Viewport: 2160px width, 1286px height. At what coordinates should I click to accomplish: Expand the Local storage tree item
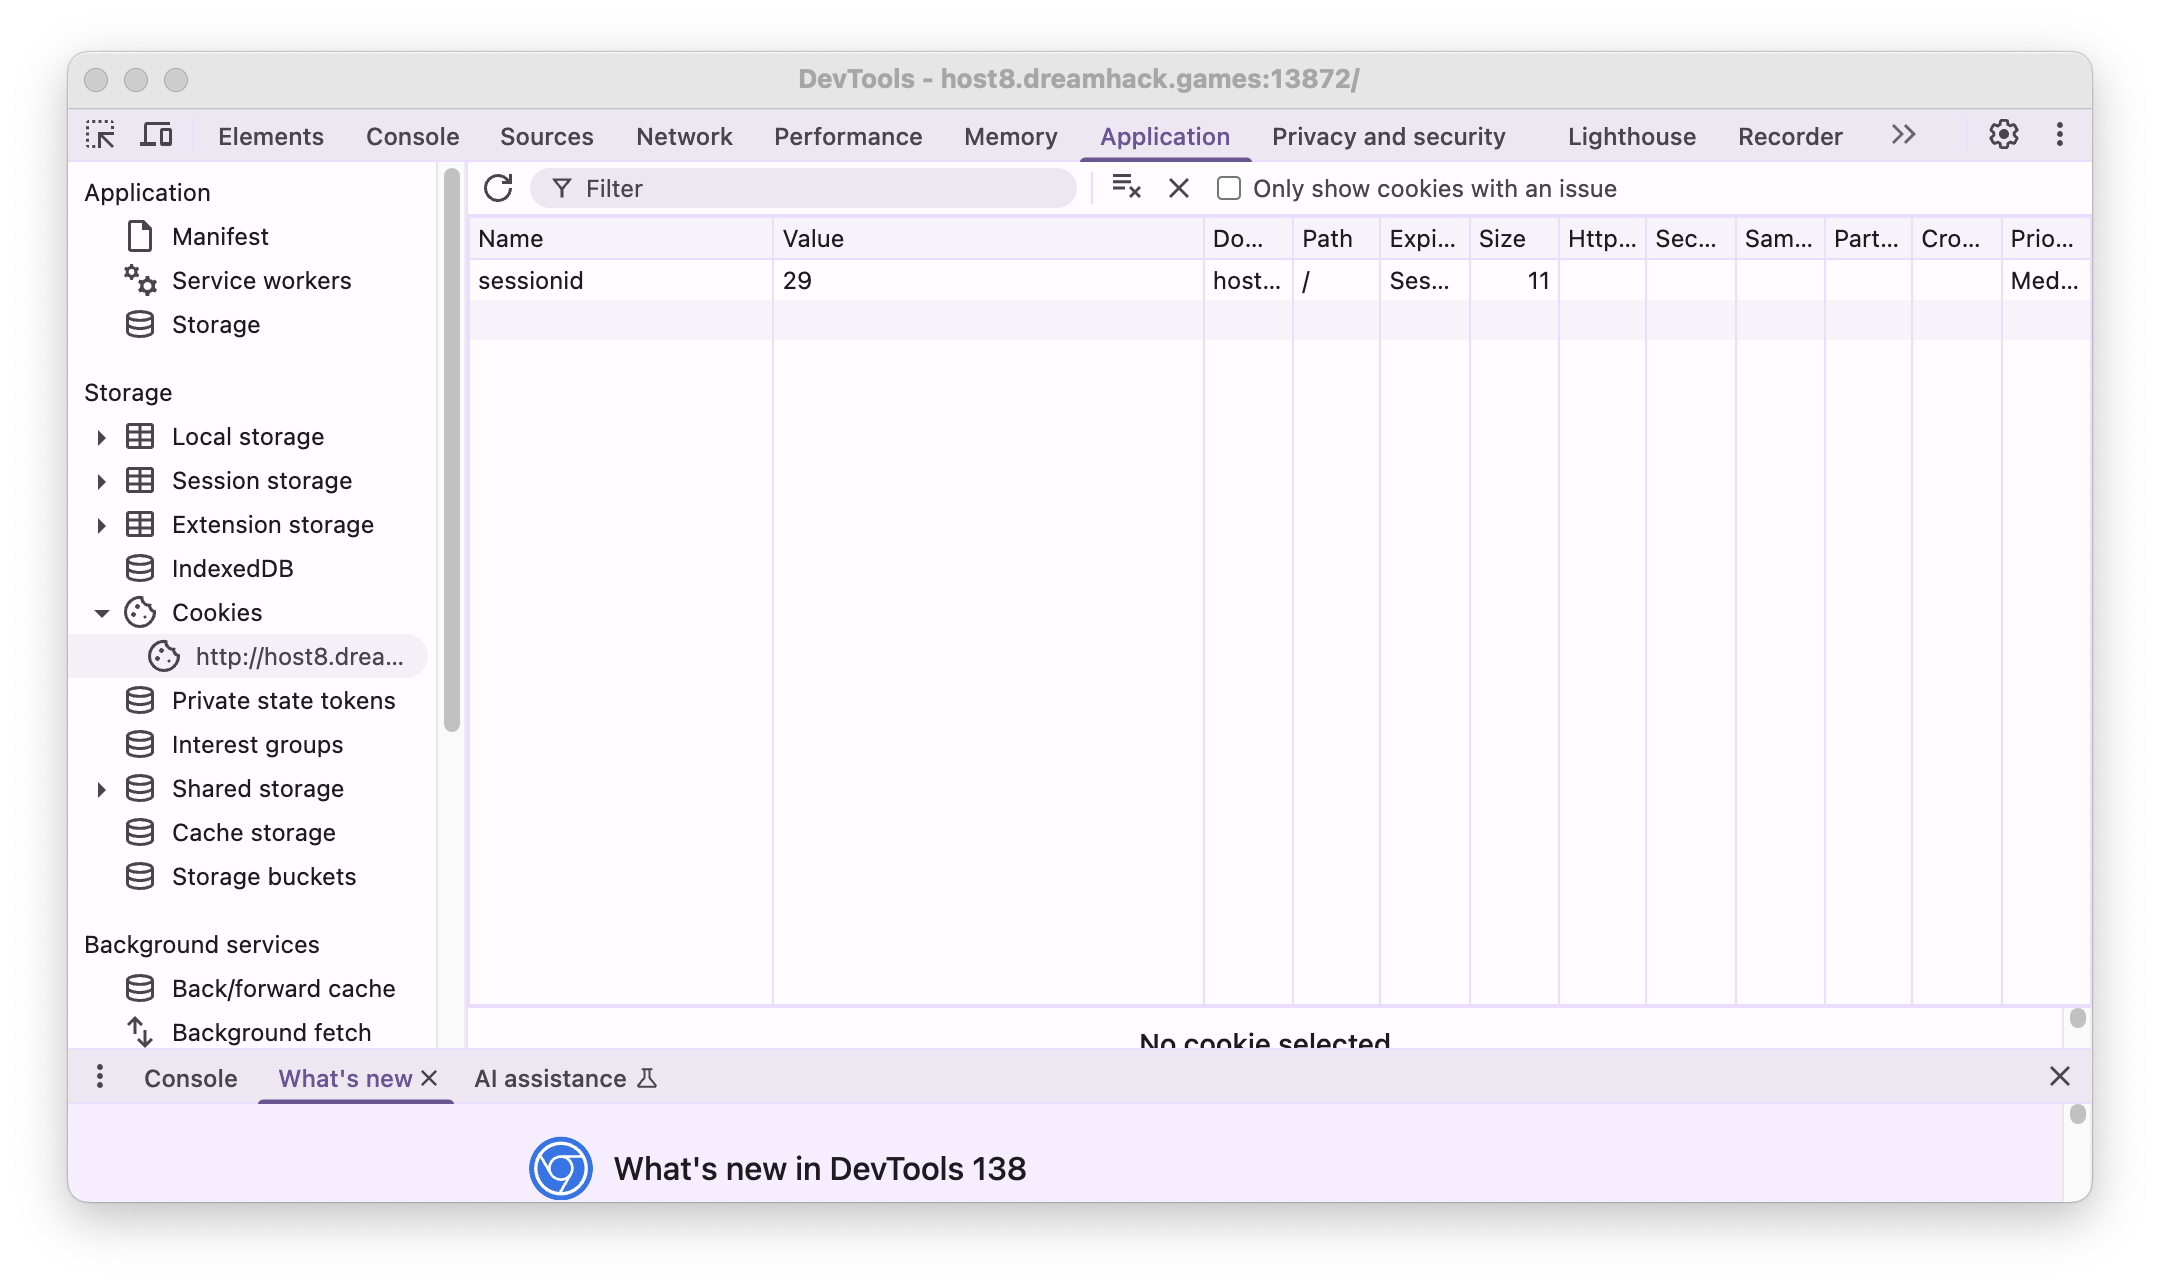[x=101, y=437]
